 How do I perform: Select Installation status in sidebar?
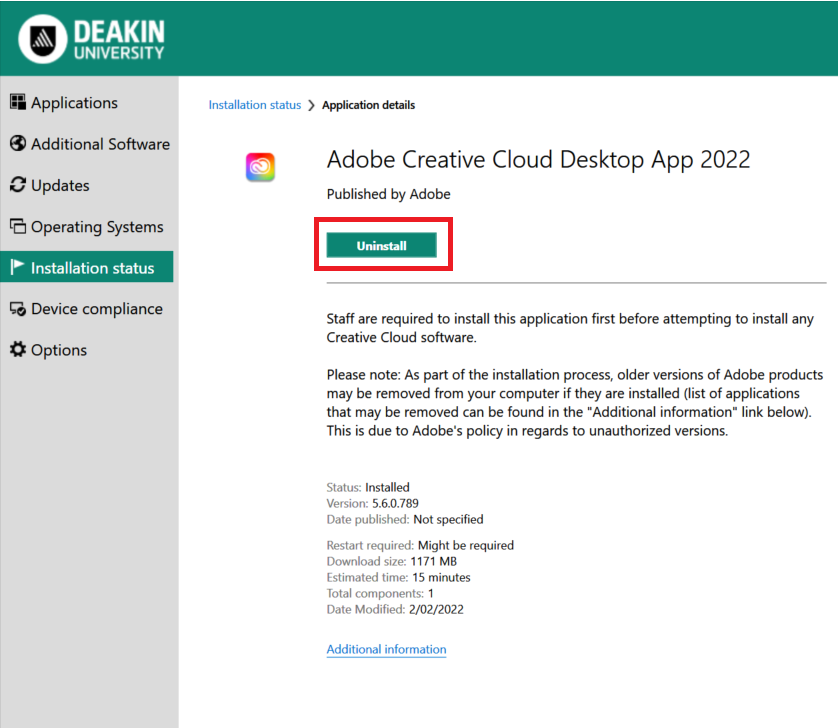coord(87,267)
